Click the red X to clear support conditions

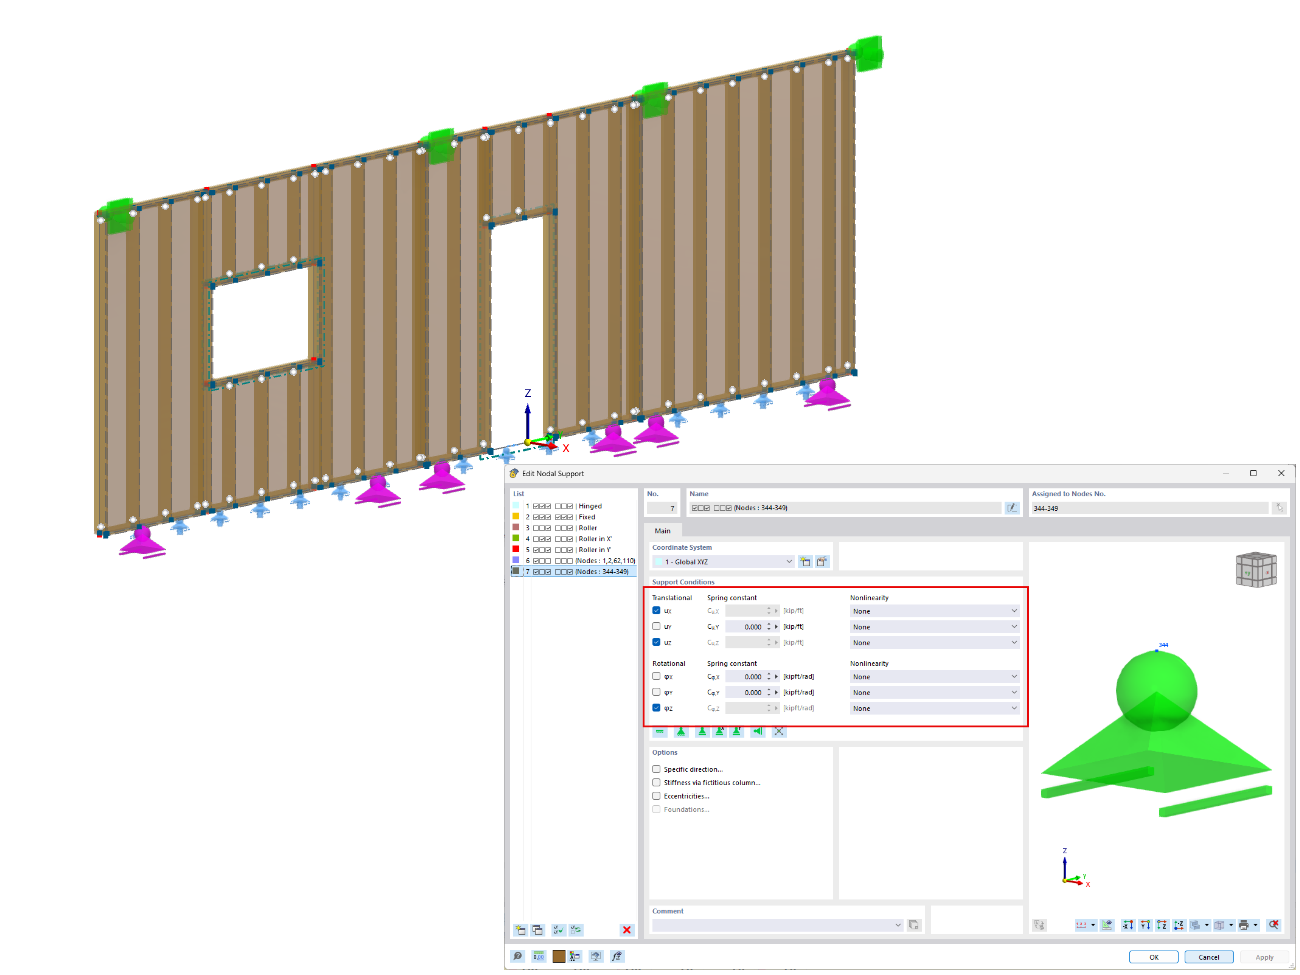(x=780, y=731)
